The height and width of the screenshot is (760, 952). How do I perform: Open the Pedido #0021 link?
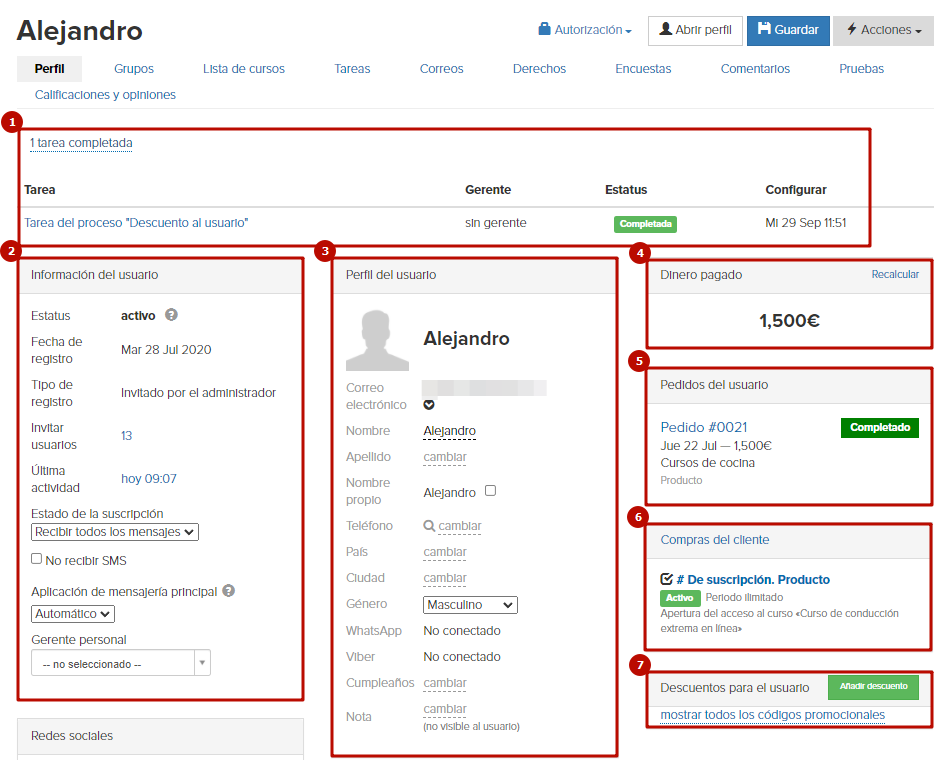coord(704,427)
